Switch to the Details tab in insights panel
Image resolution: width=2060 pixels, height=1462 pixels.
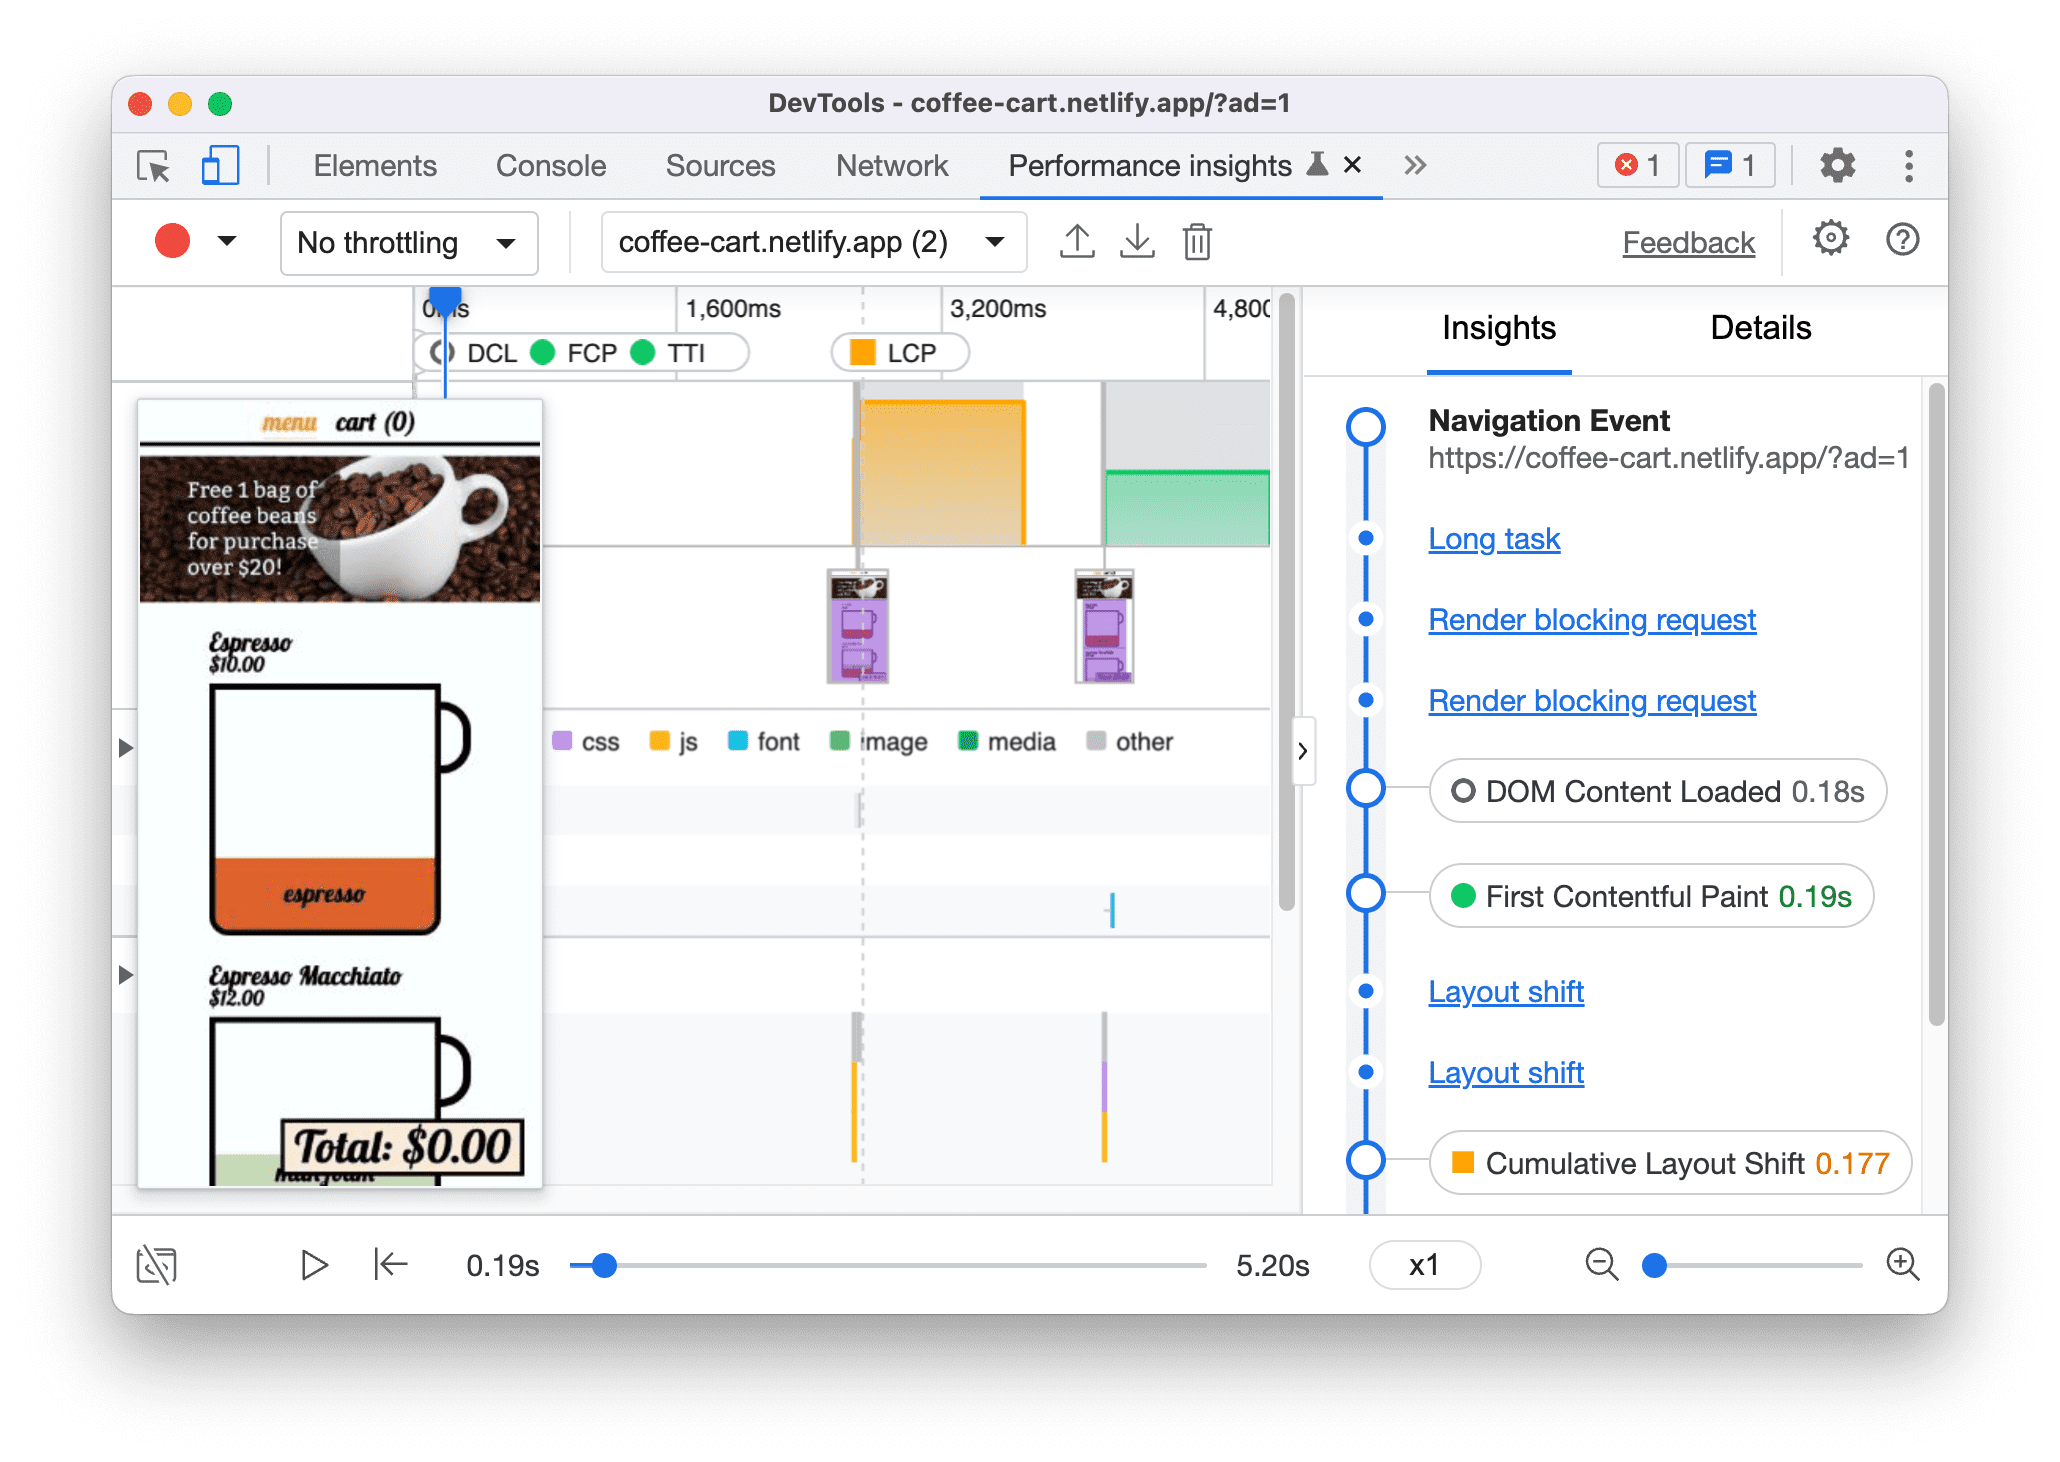1761,328
